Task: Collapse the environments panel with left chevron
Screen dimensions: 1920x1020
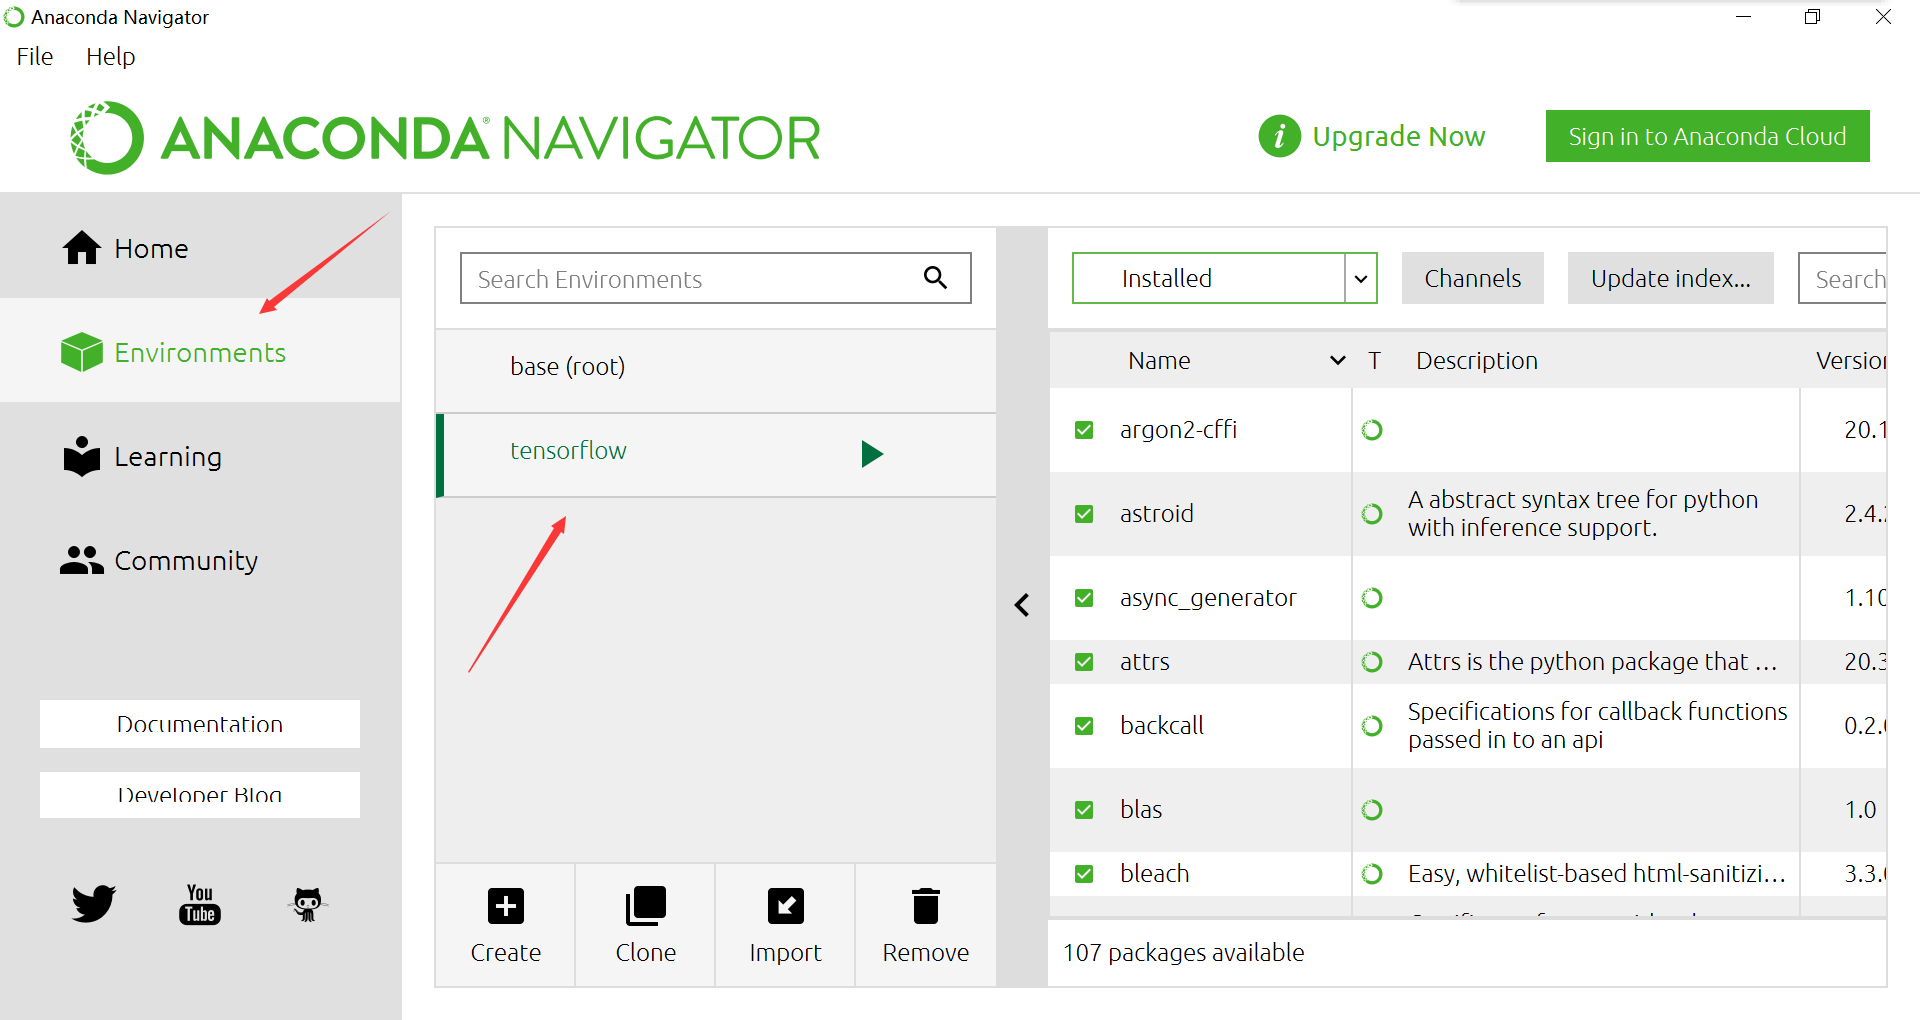Action: (1022, 605)
